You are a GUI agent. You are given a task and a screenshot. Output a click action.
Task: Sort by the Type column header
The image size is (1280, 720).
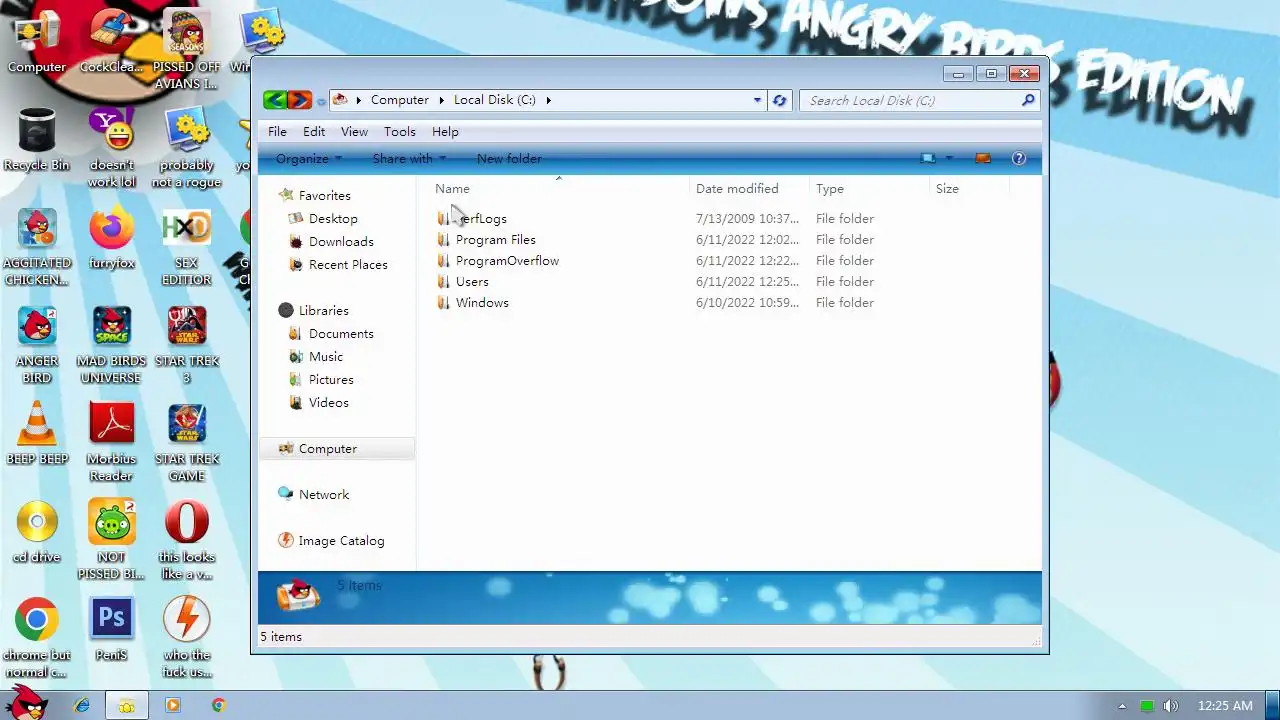tap(867, 188)
